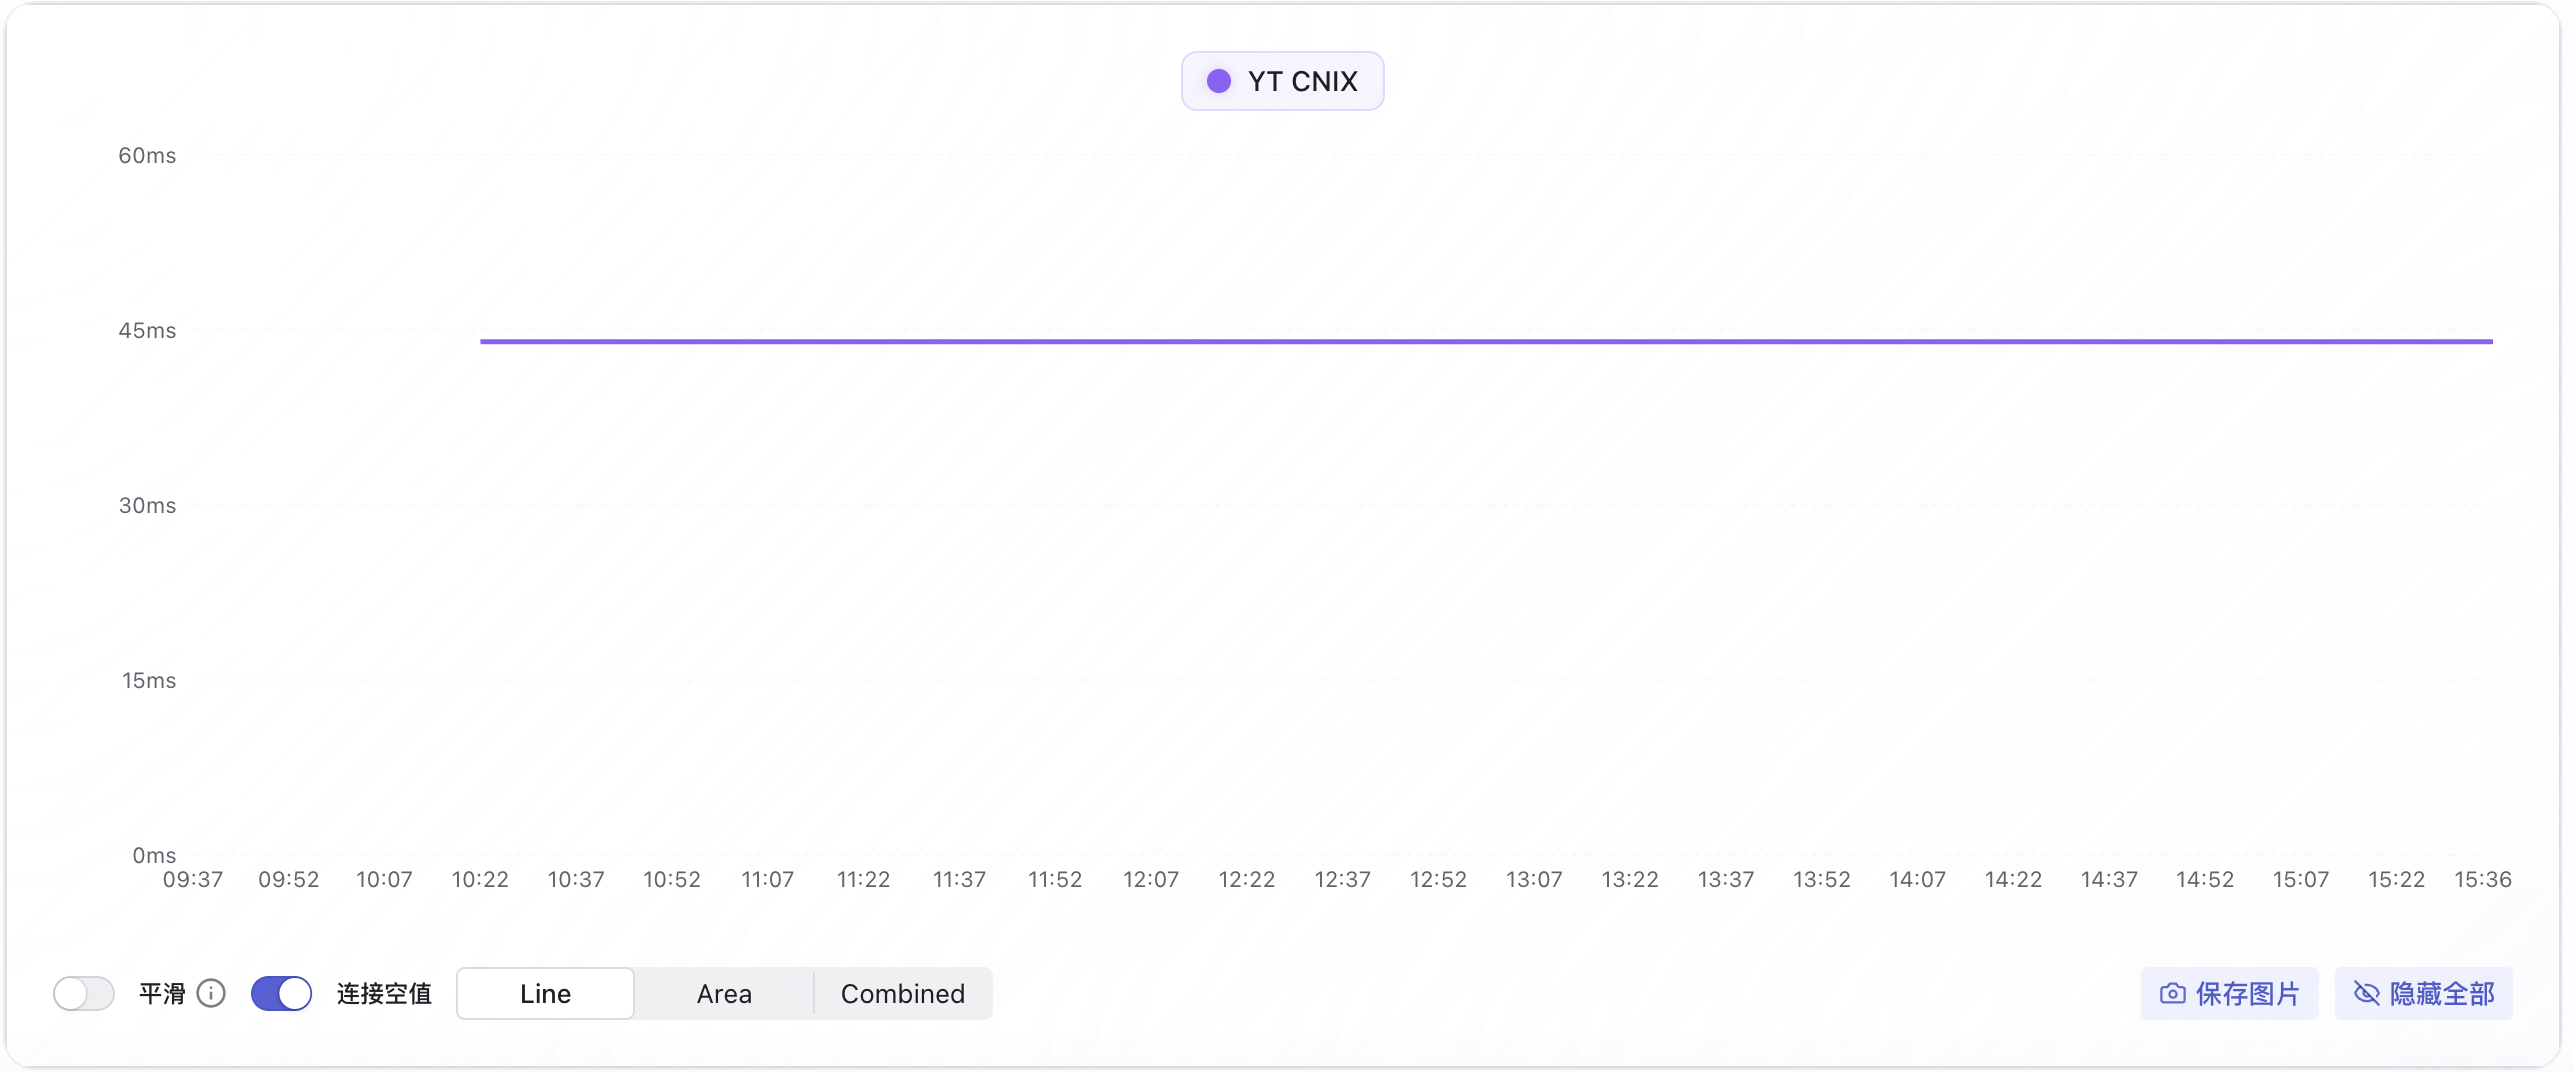The width and height of the screenshot is (2574, 1072).
Task: Disable the 连接空值 toggle switch
Action: 281,993
